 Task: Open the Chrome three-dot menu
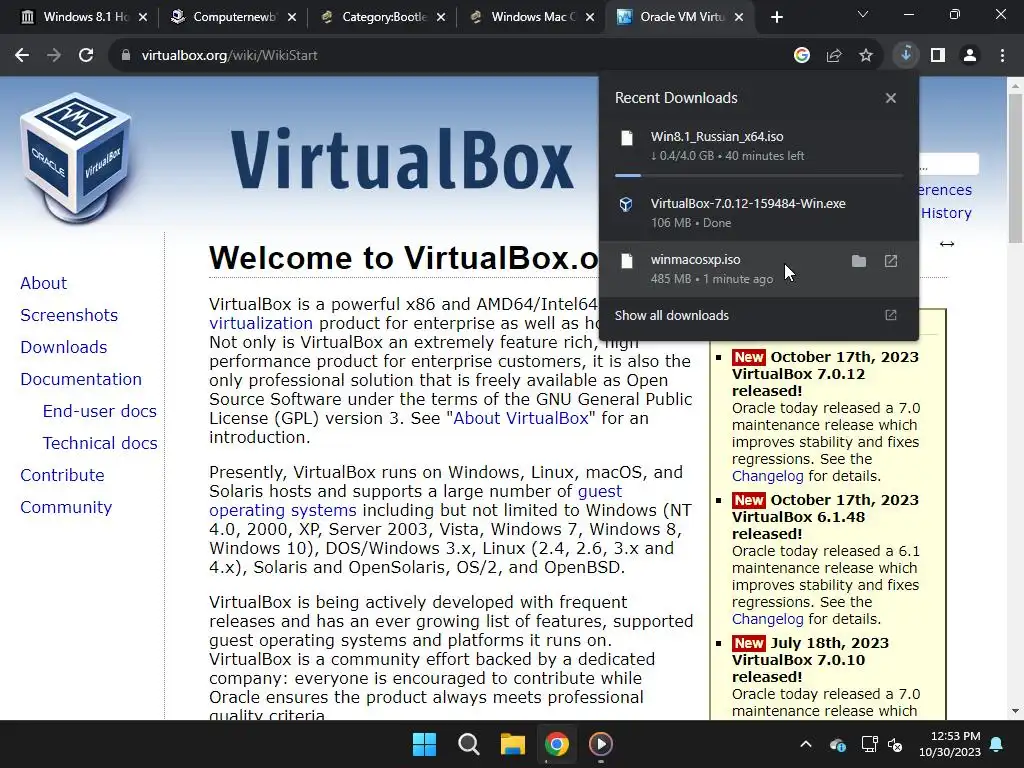(x=1002, y=56)
